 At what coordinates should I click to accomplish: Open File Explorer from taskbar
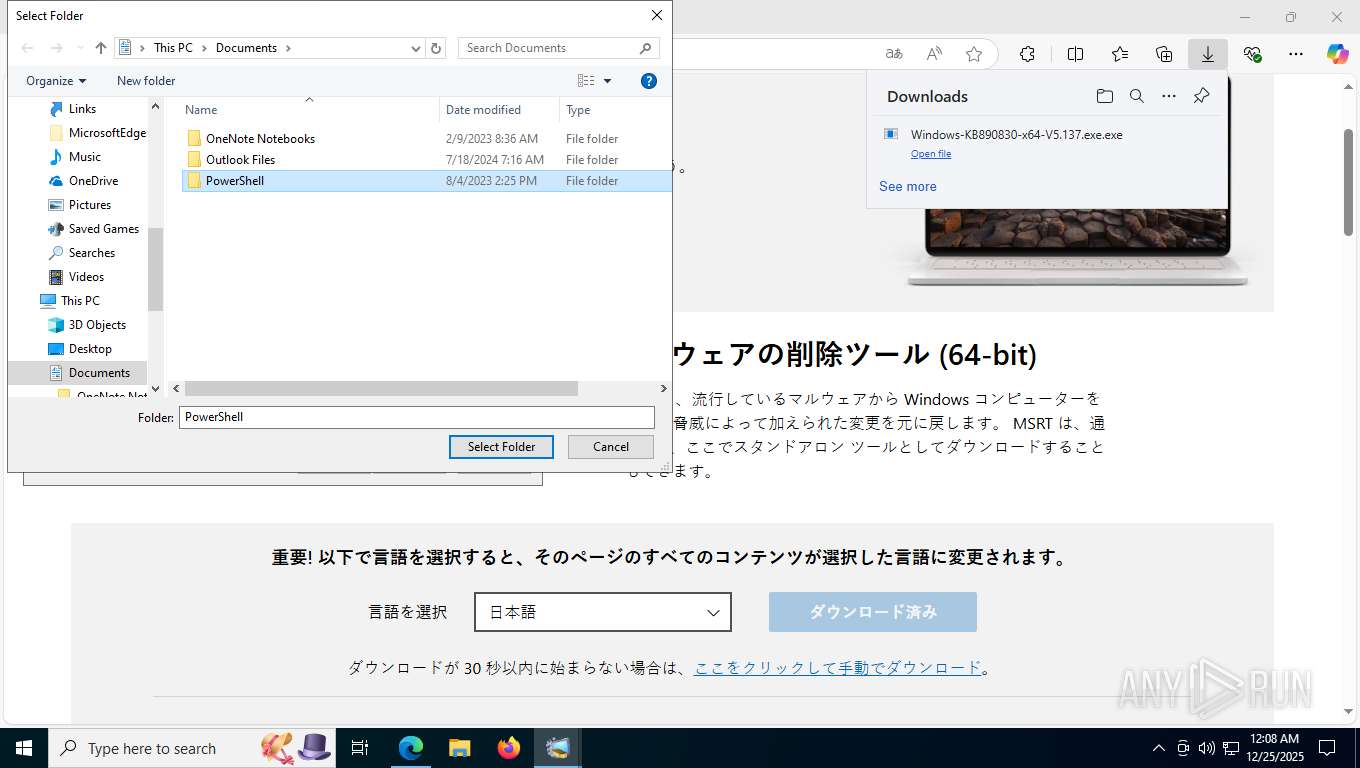(460, 748)
